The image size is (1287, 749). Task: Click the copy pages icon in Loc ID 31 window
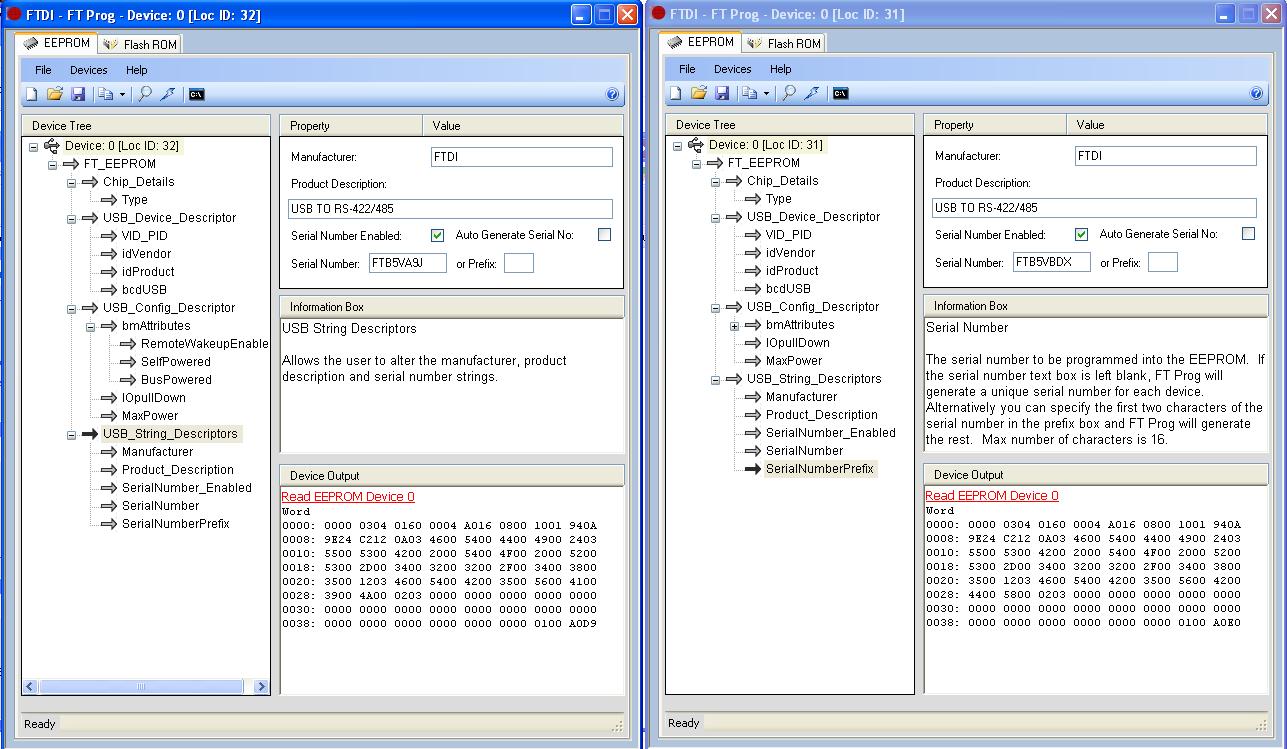point(749,93)
